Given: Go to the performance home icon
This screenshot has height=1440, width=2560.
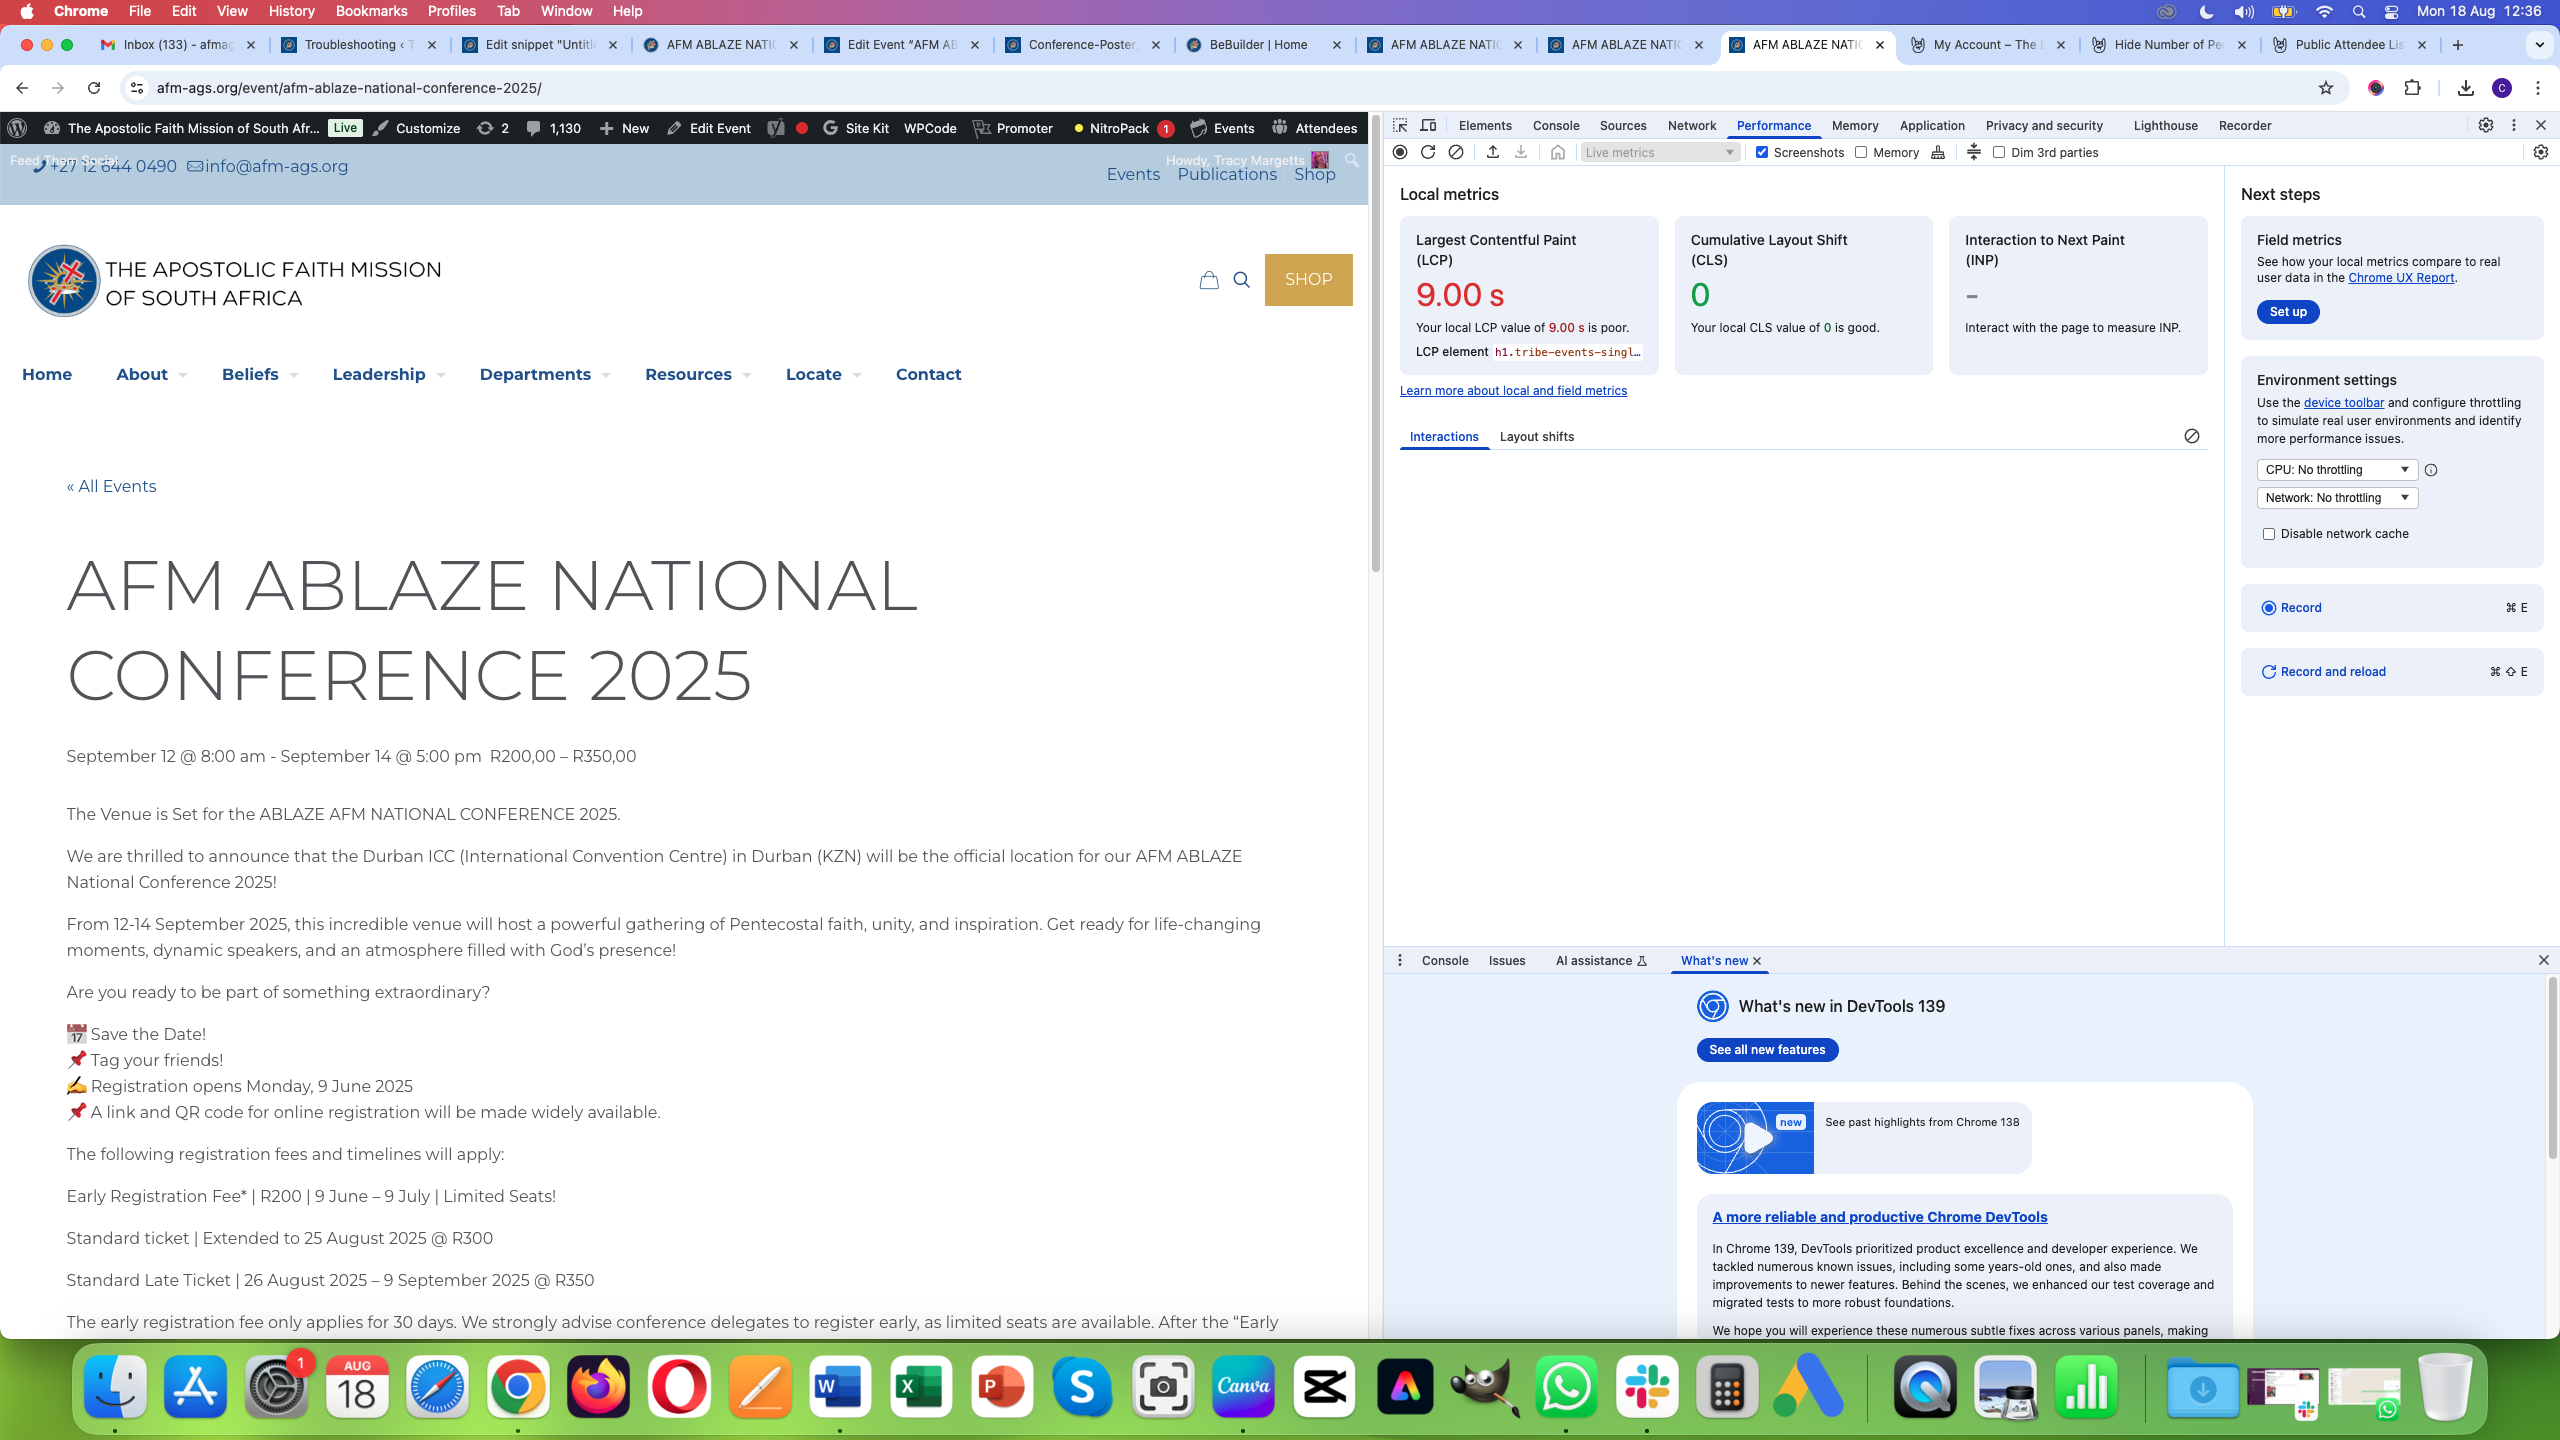Looking at the screenshot, I should (x=1558, y=152).
